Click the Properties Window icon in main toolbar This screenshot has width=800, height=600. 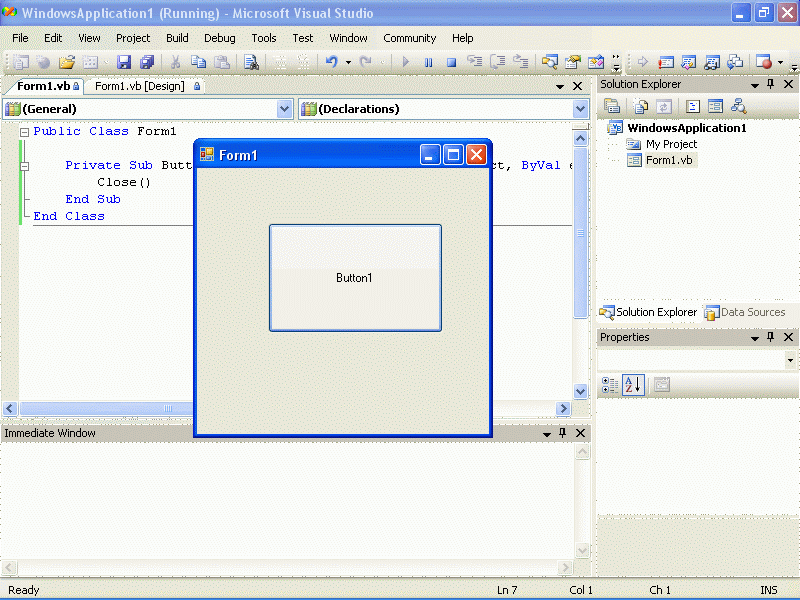pyautogui.click(x=573, y=62)
